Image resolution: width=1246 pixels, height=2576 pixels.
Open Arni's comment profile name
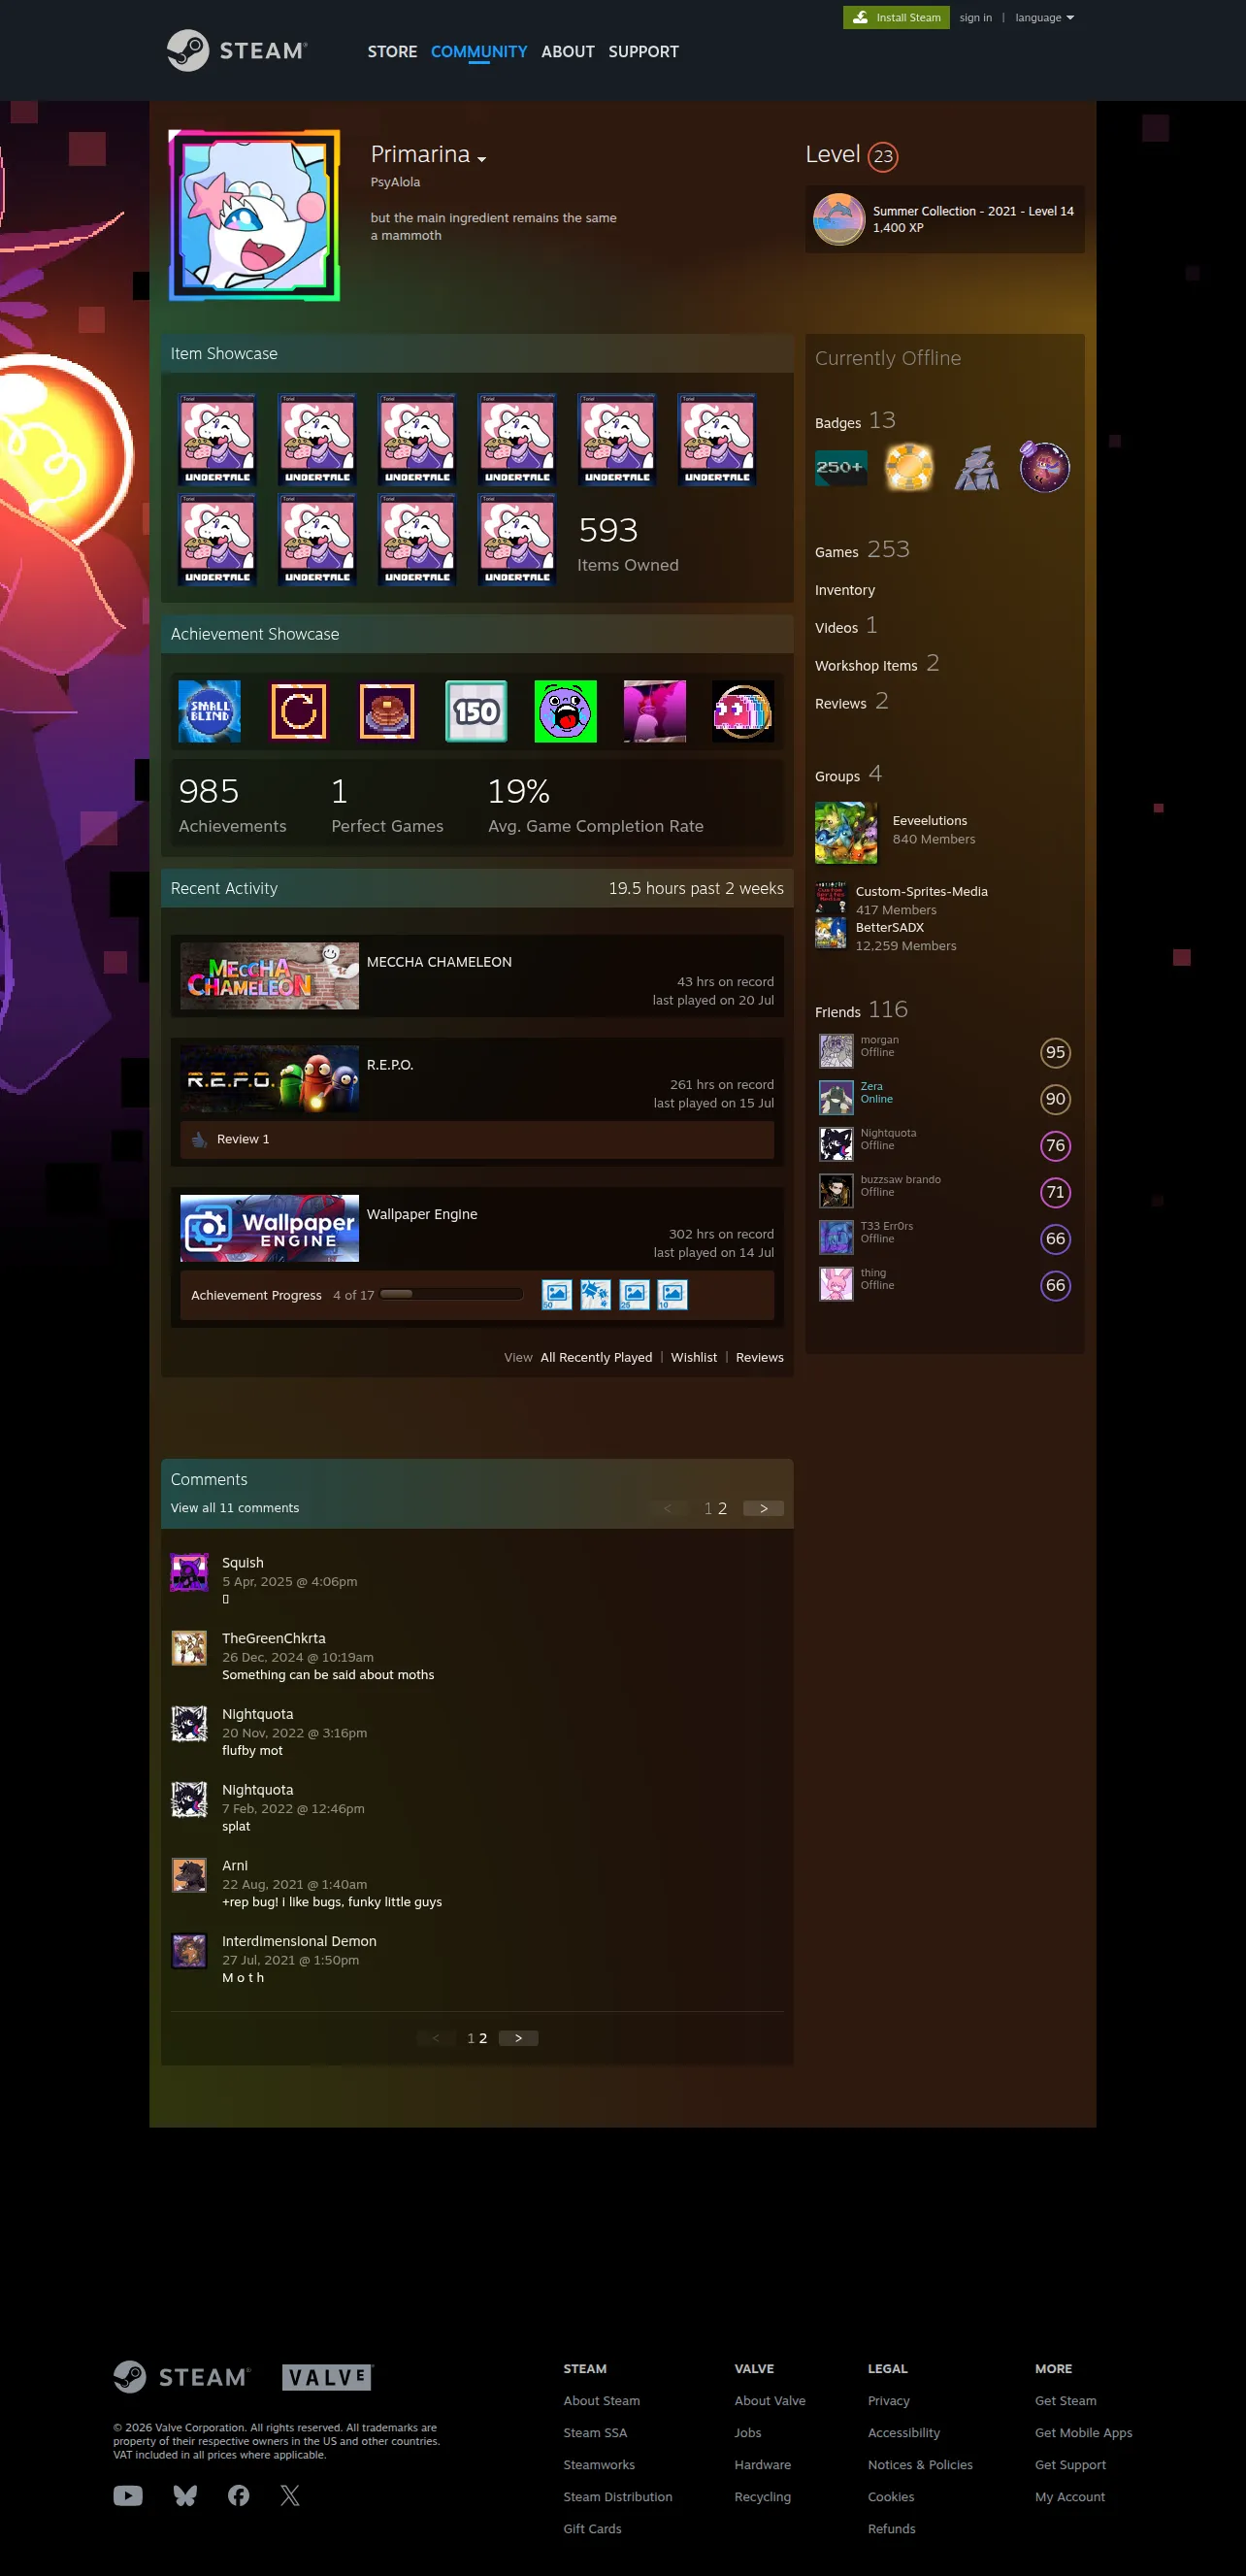point(235,1865)
